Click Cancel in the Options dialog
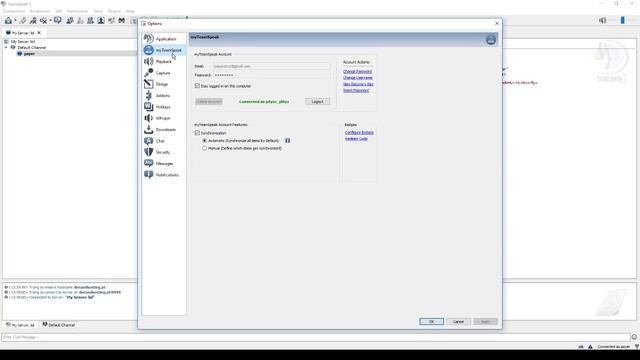The width and height of the screenshot is (640, 360). click(x=458, y=322)
